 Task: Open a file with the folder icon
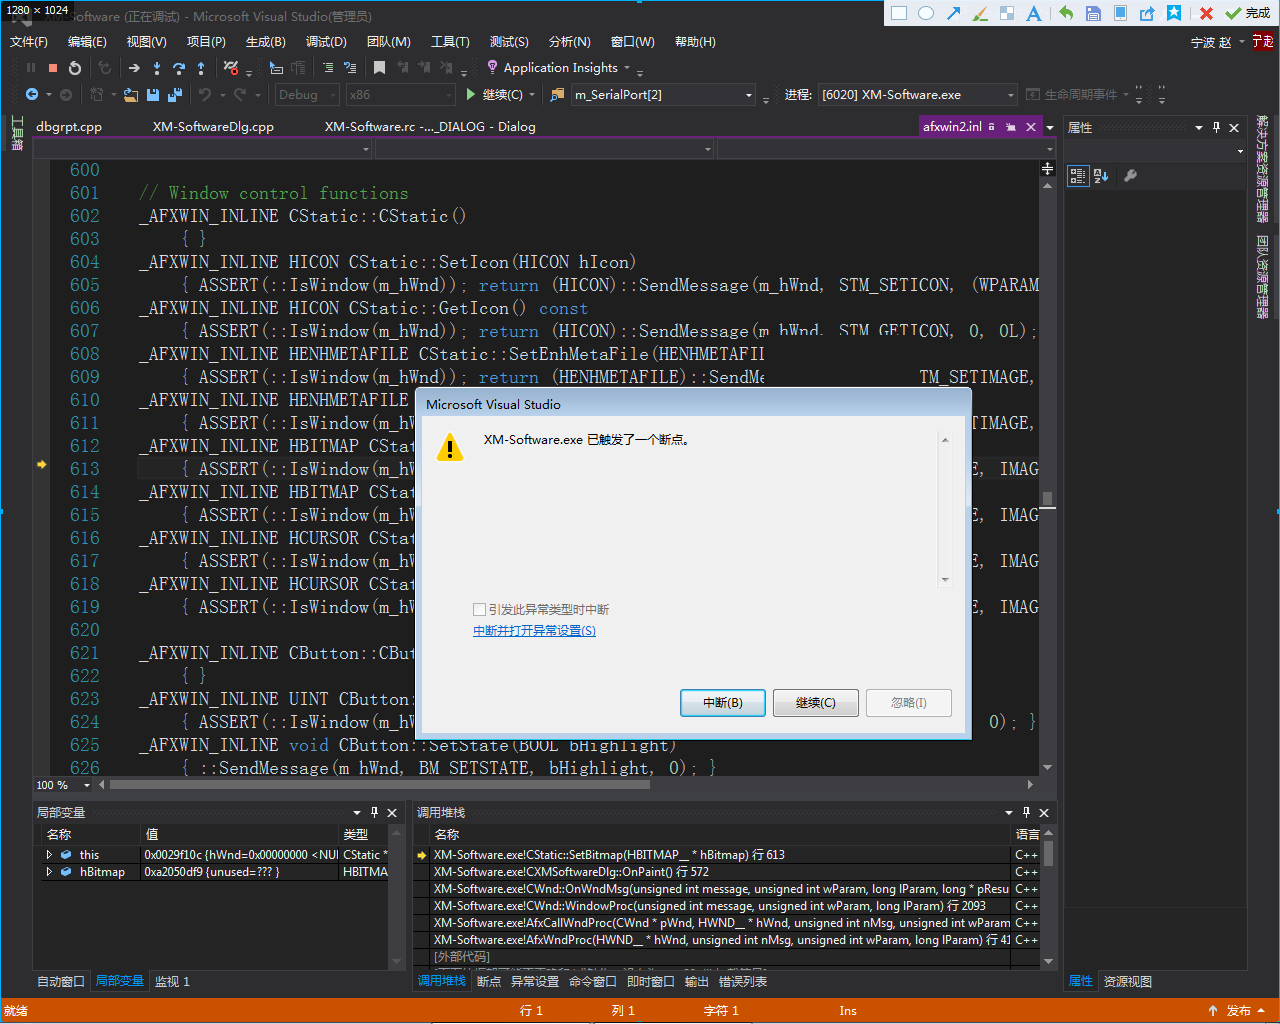point(130,94)
